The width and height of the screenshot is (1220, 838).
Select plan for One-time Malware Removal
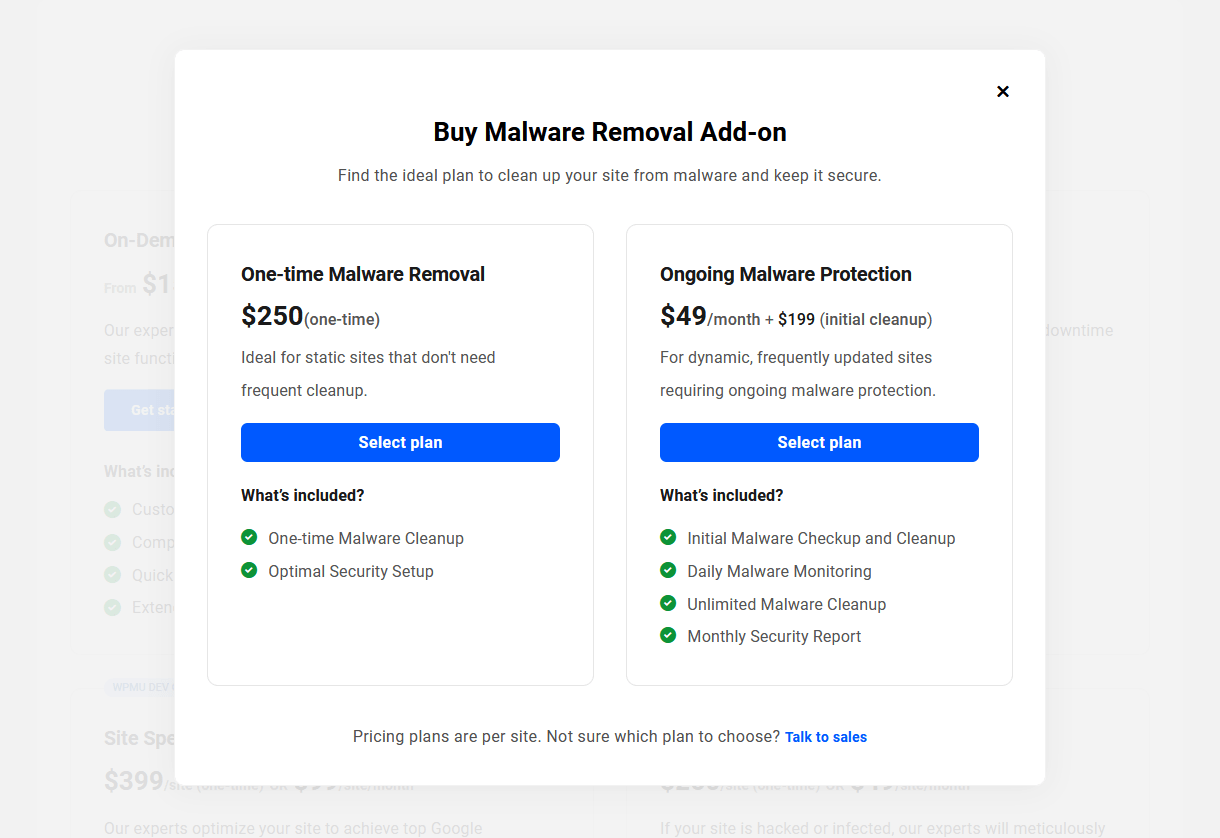point(400,442)
